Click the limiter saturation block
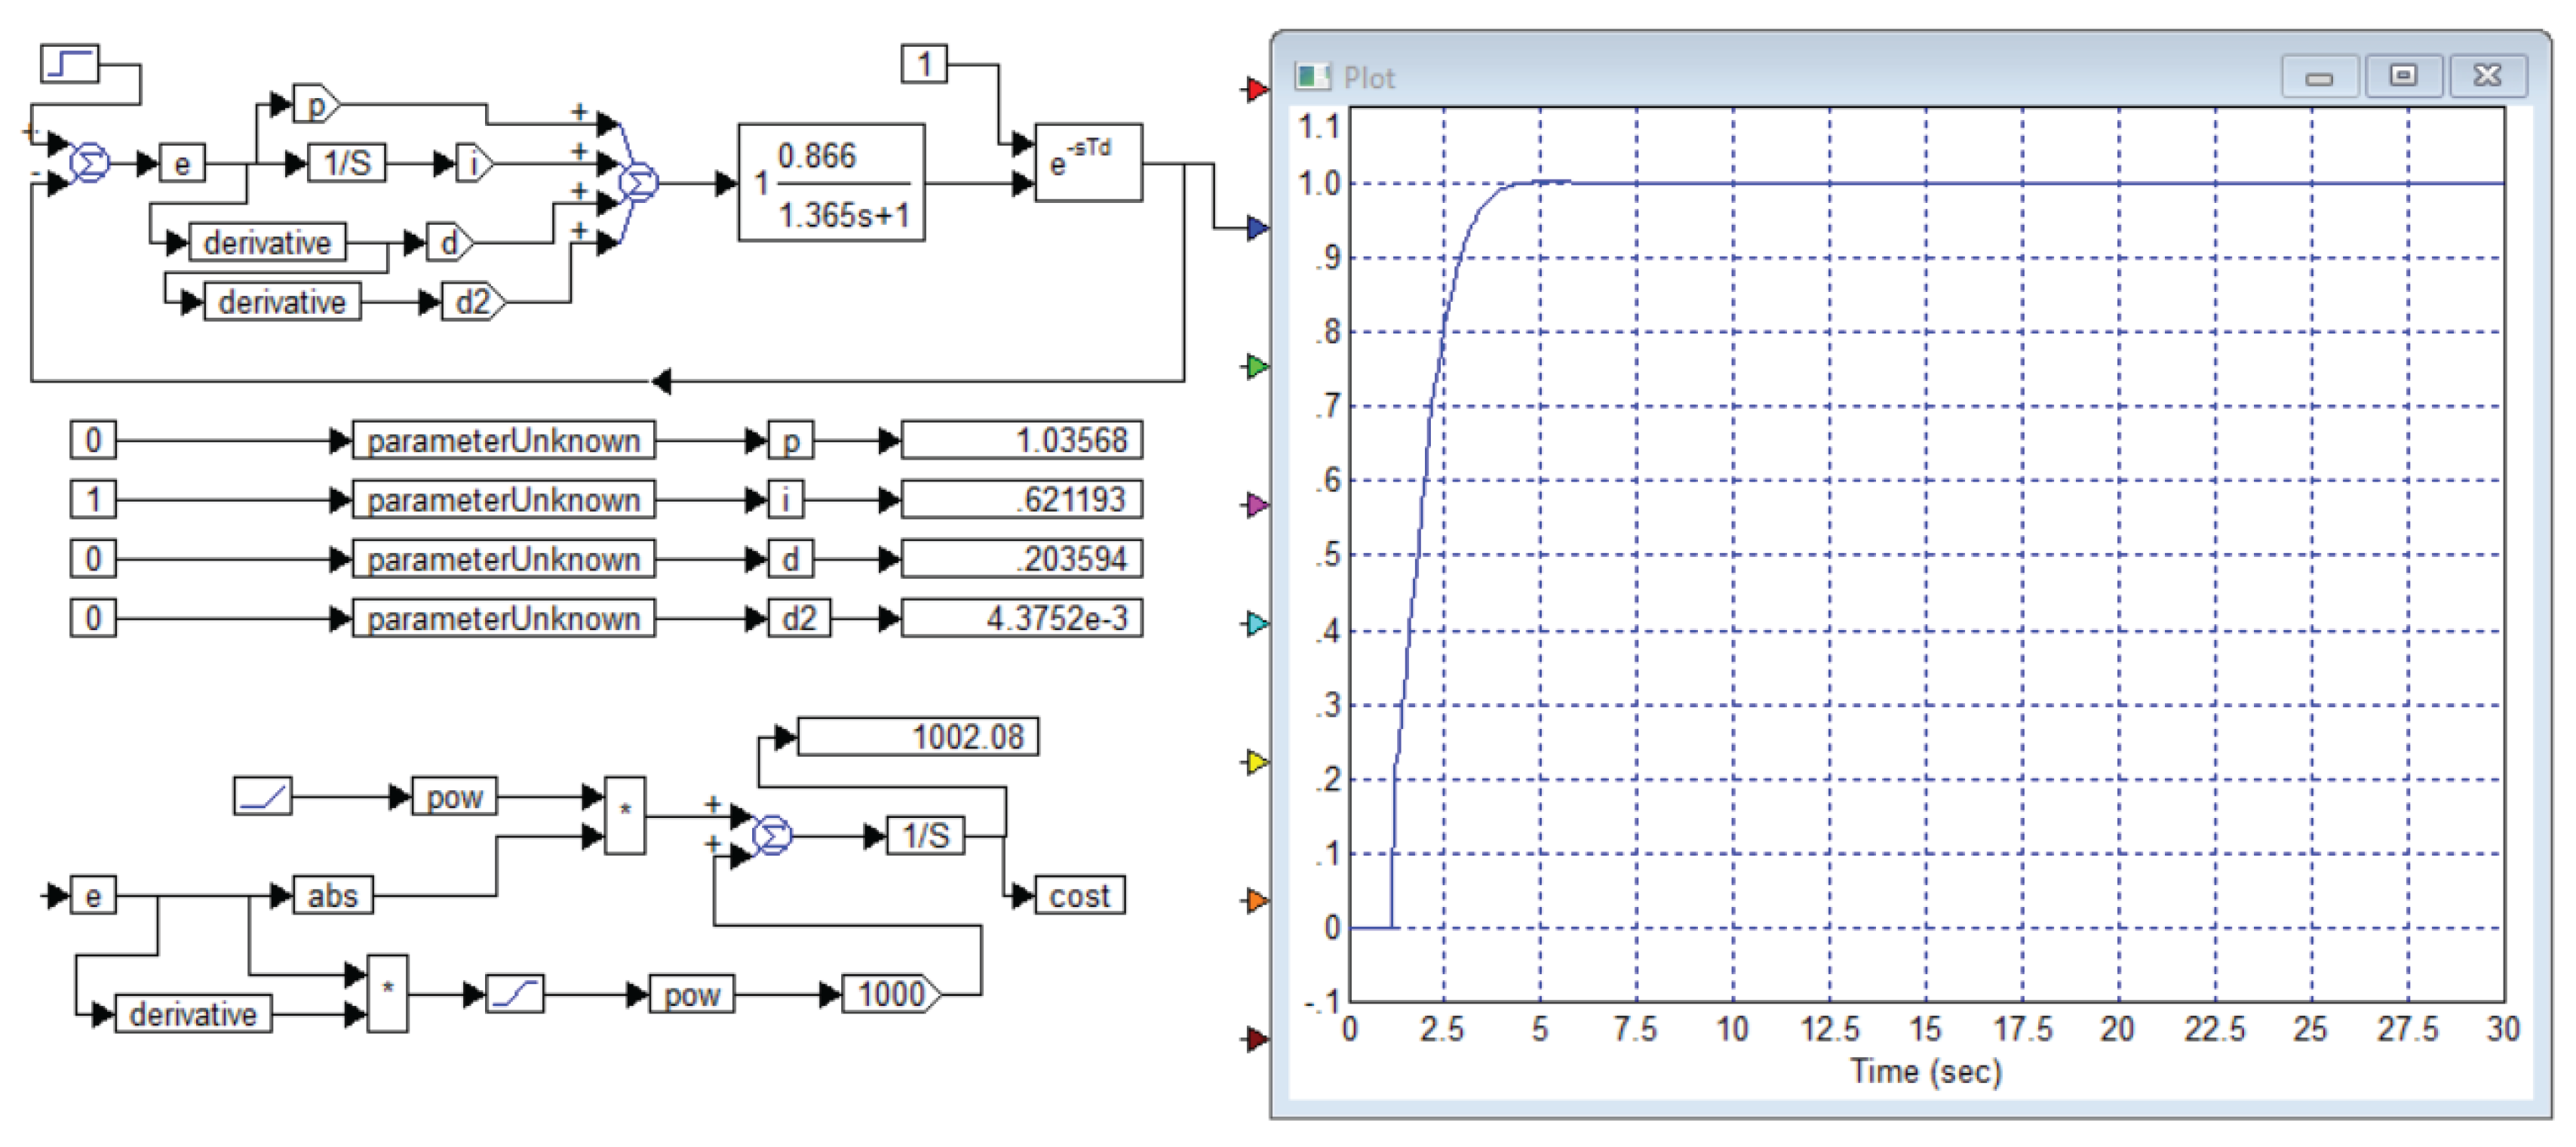This screenshot has width=2576, height=1147. [515, 994]
